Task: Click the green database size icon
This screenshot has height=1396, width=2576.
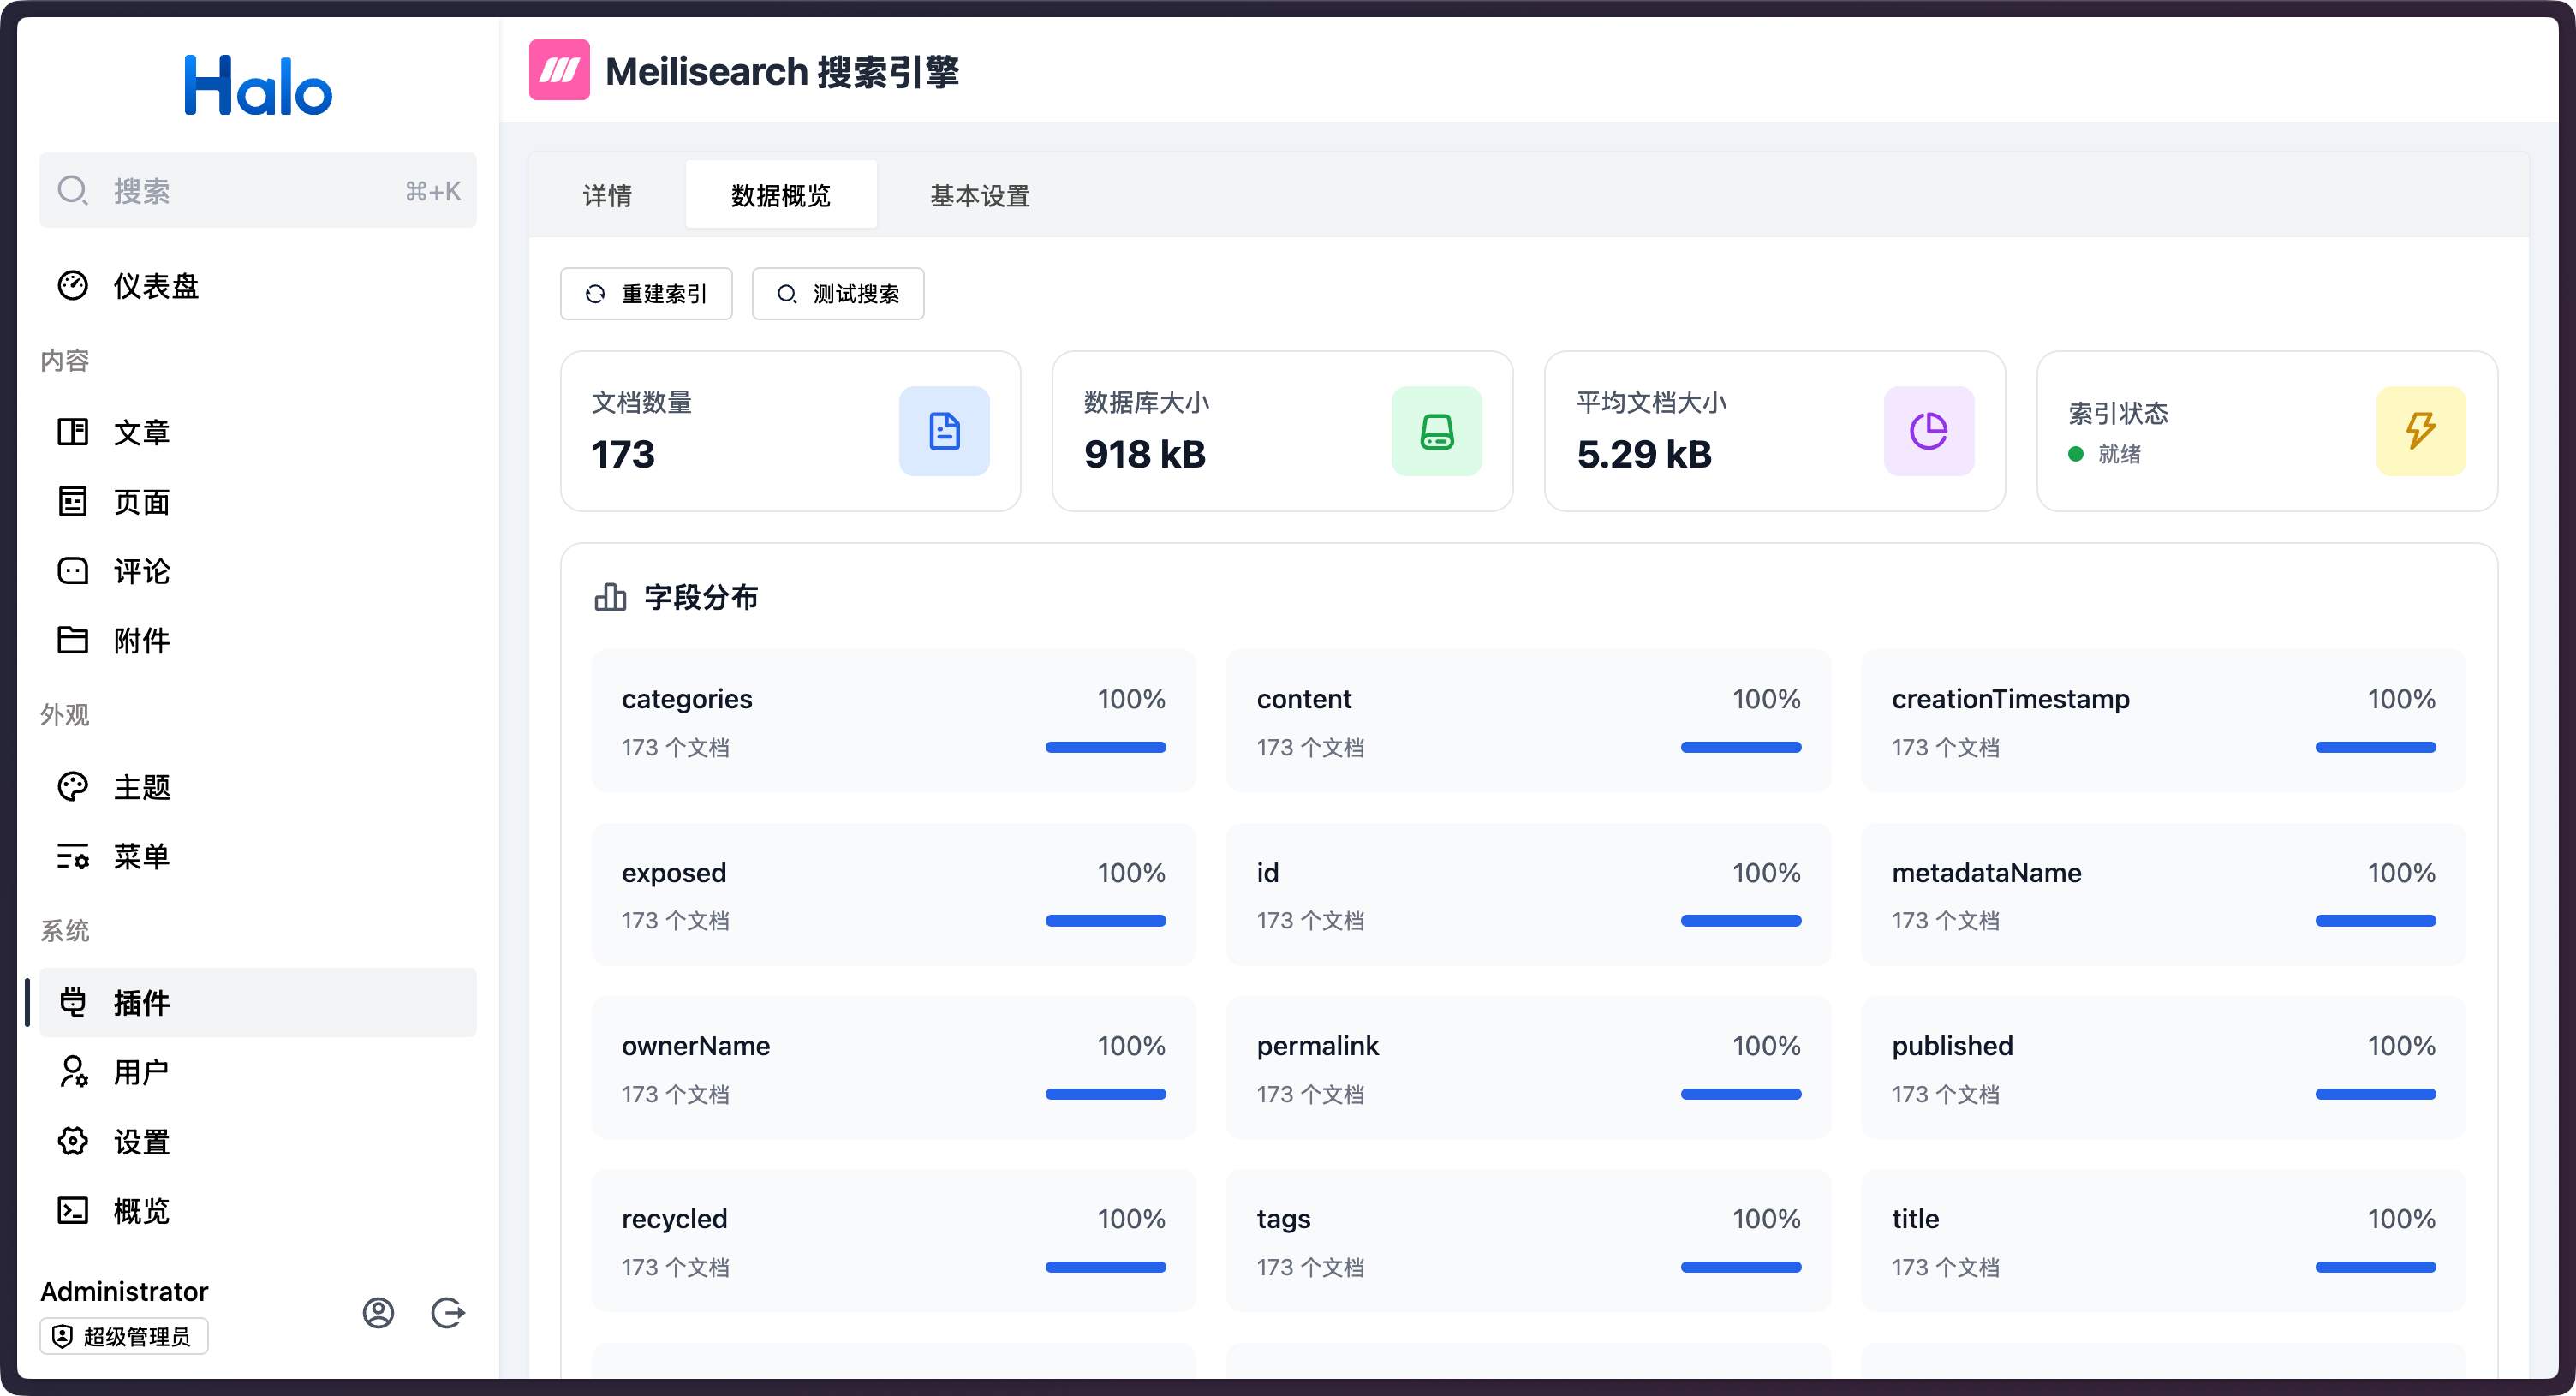Action: 1435,431
